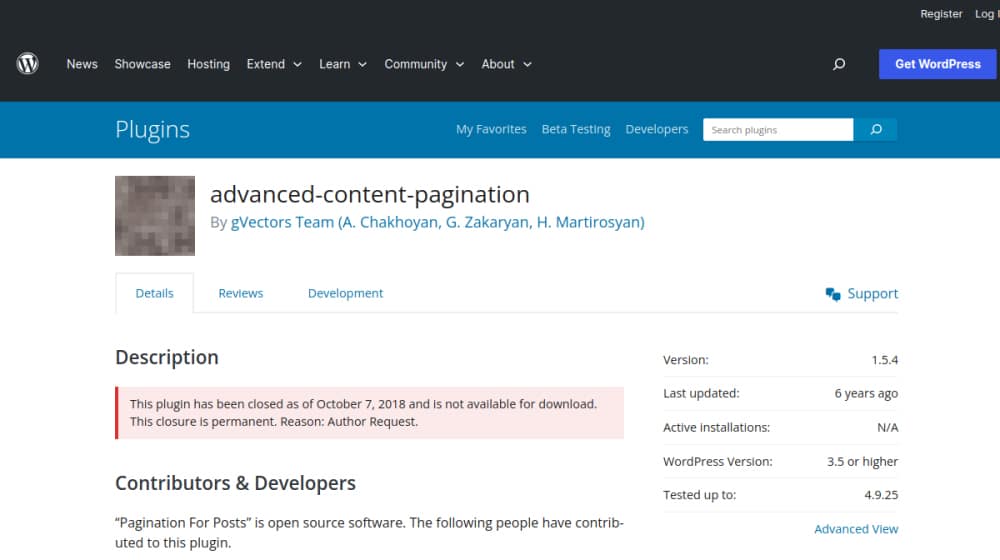Click the plugin search submit magnifier button
Screen dimensions: 1000x560
(x=876, y=129)
